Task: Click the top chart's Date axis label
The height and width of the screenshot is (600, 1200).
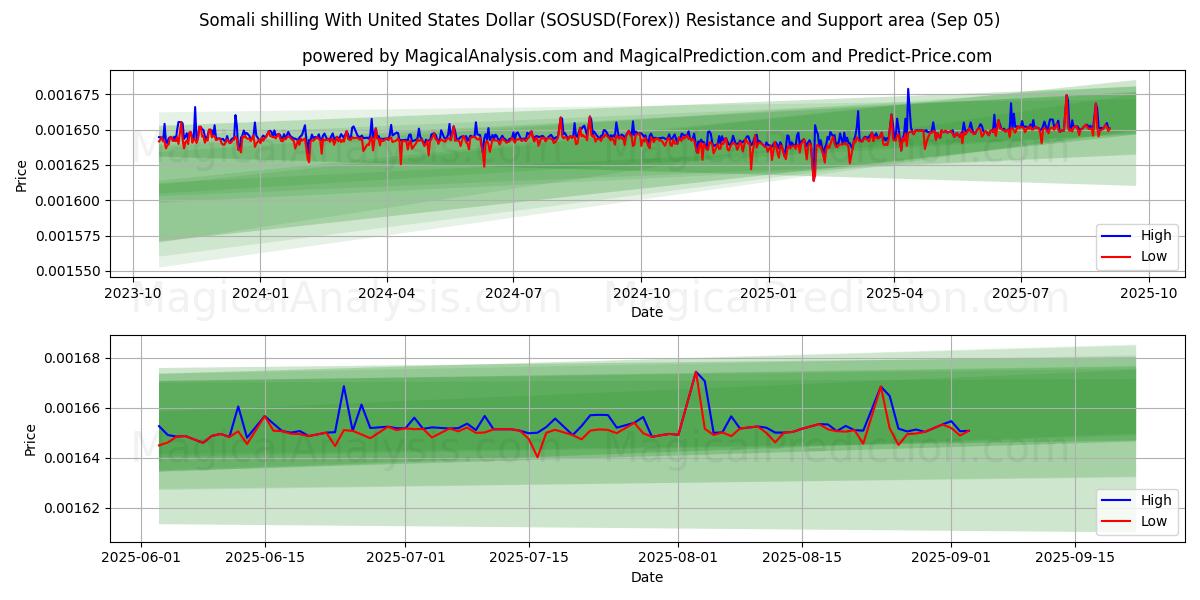Action: click(646, 313)
